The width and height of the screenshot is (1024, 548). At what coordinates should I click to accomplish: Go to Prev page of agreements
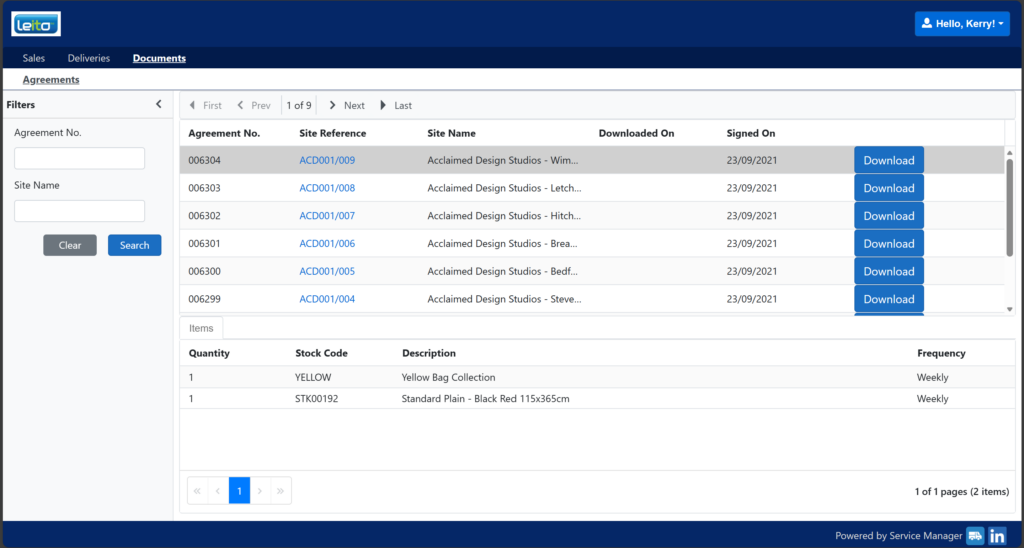pos(253,105)
